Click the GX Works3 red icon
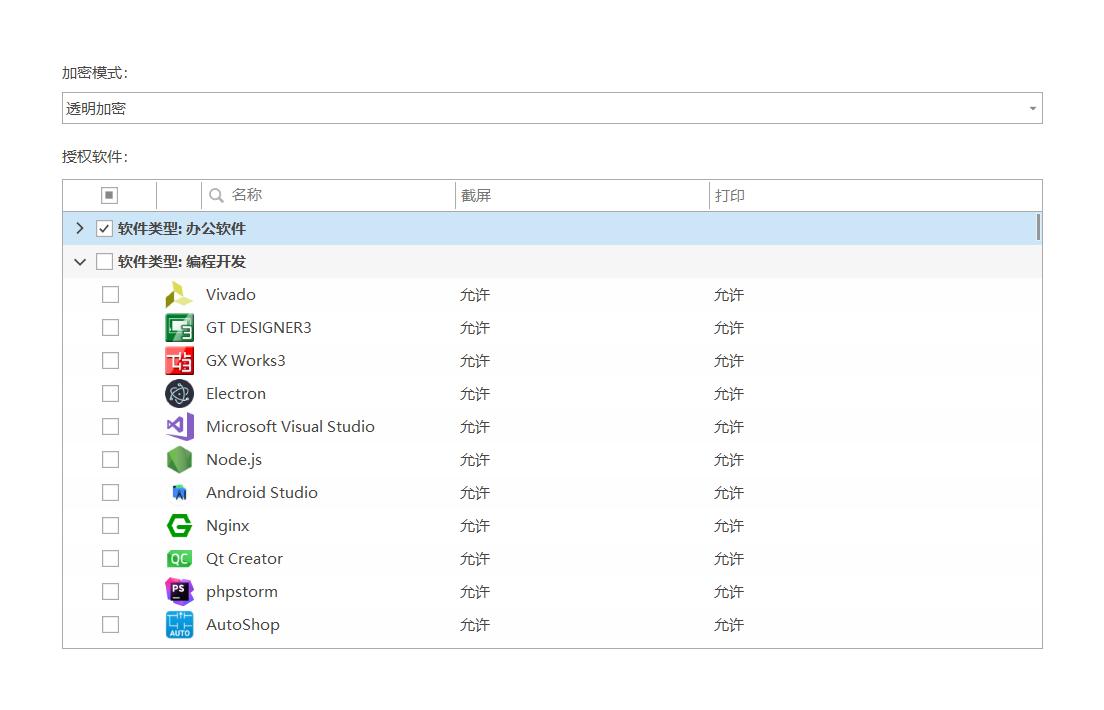 (x=179, y=361)
